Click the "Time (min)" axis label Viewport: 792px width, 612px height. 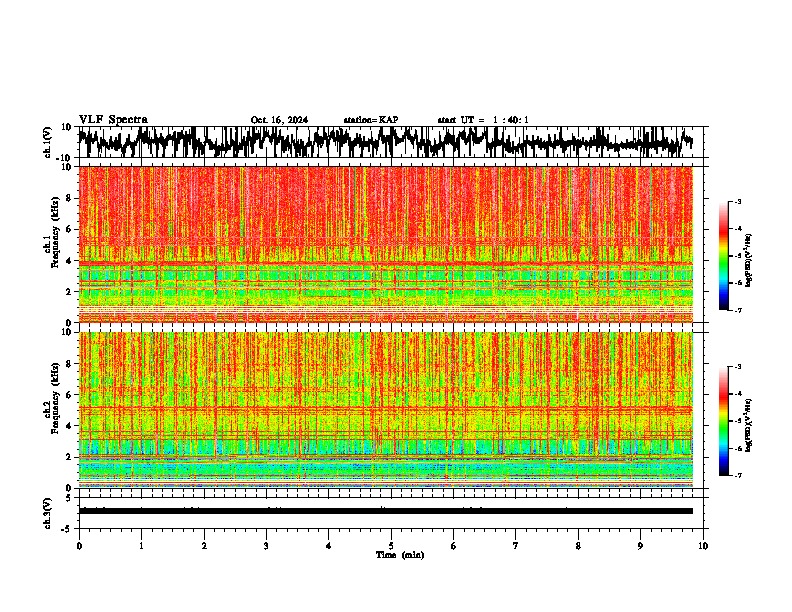[400, 555]
